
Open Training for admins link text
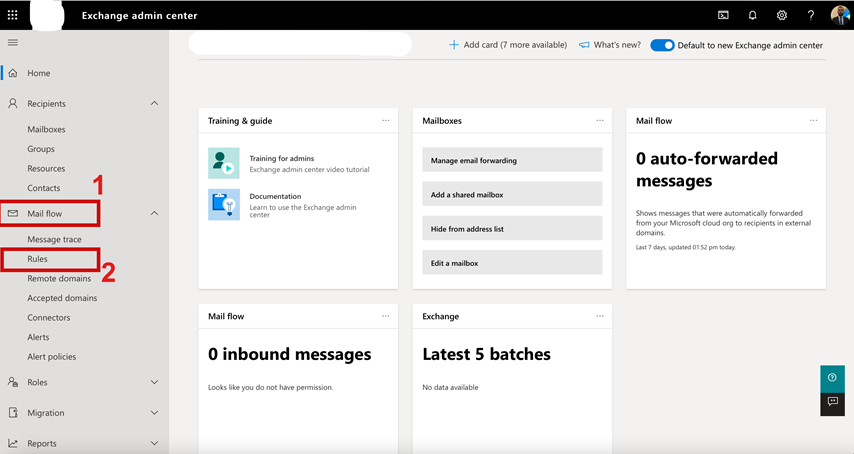(x=282, y=158)
